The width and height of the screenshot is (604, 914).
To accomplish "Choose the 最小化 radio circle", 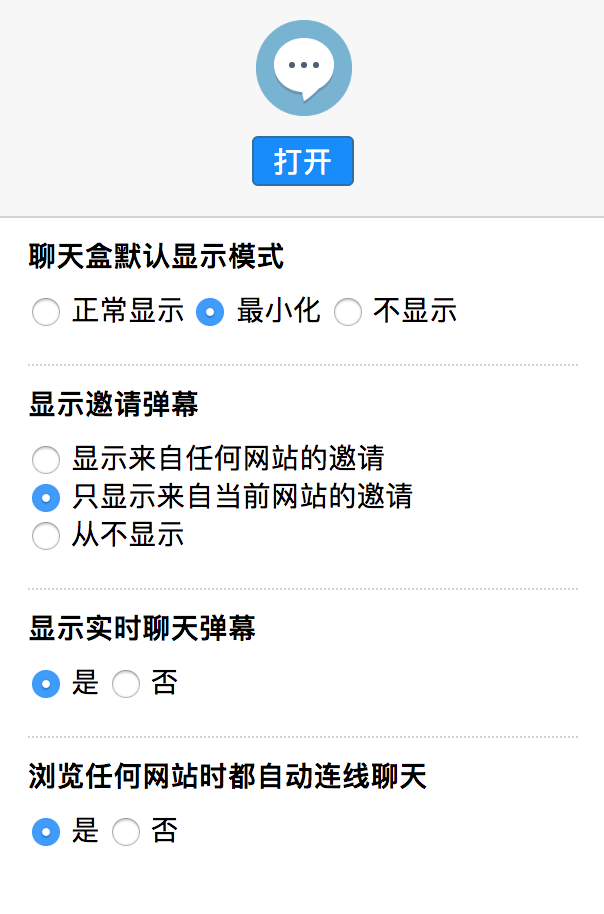I will coord(210,312).
